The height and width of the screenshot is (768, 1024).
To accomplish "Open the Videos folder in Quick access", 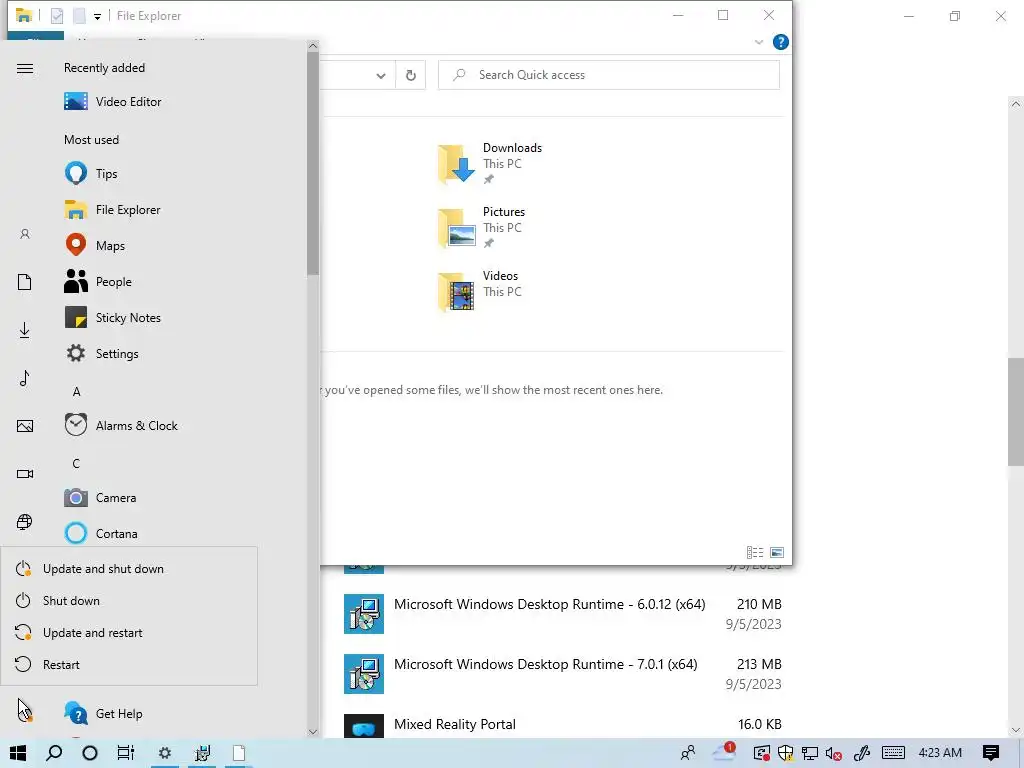I will click(479, 291).
